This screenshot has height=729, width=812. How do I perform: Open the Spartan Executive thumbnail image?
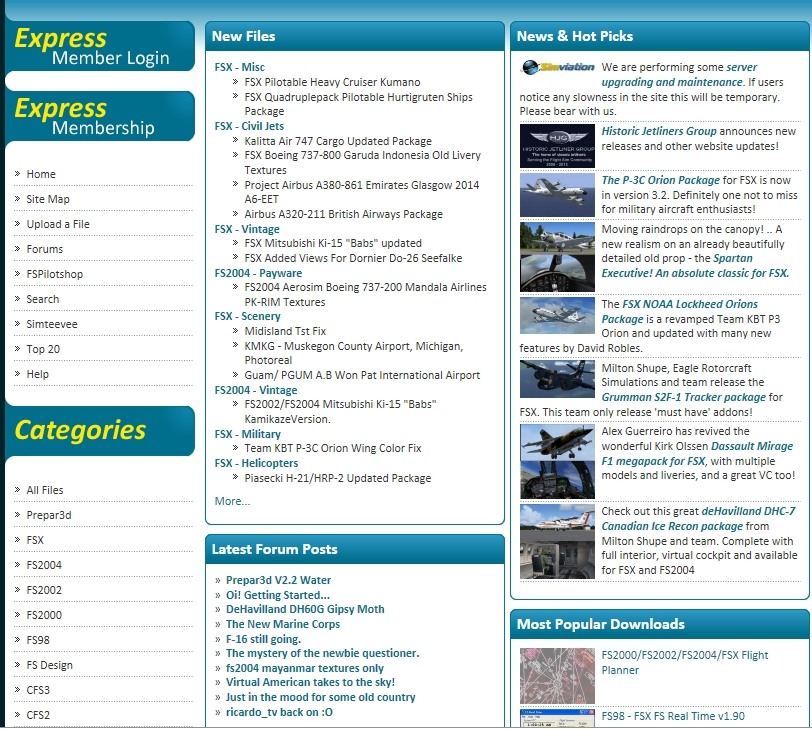[x=557, y=257]
